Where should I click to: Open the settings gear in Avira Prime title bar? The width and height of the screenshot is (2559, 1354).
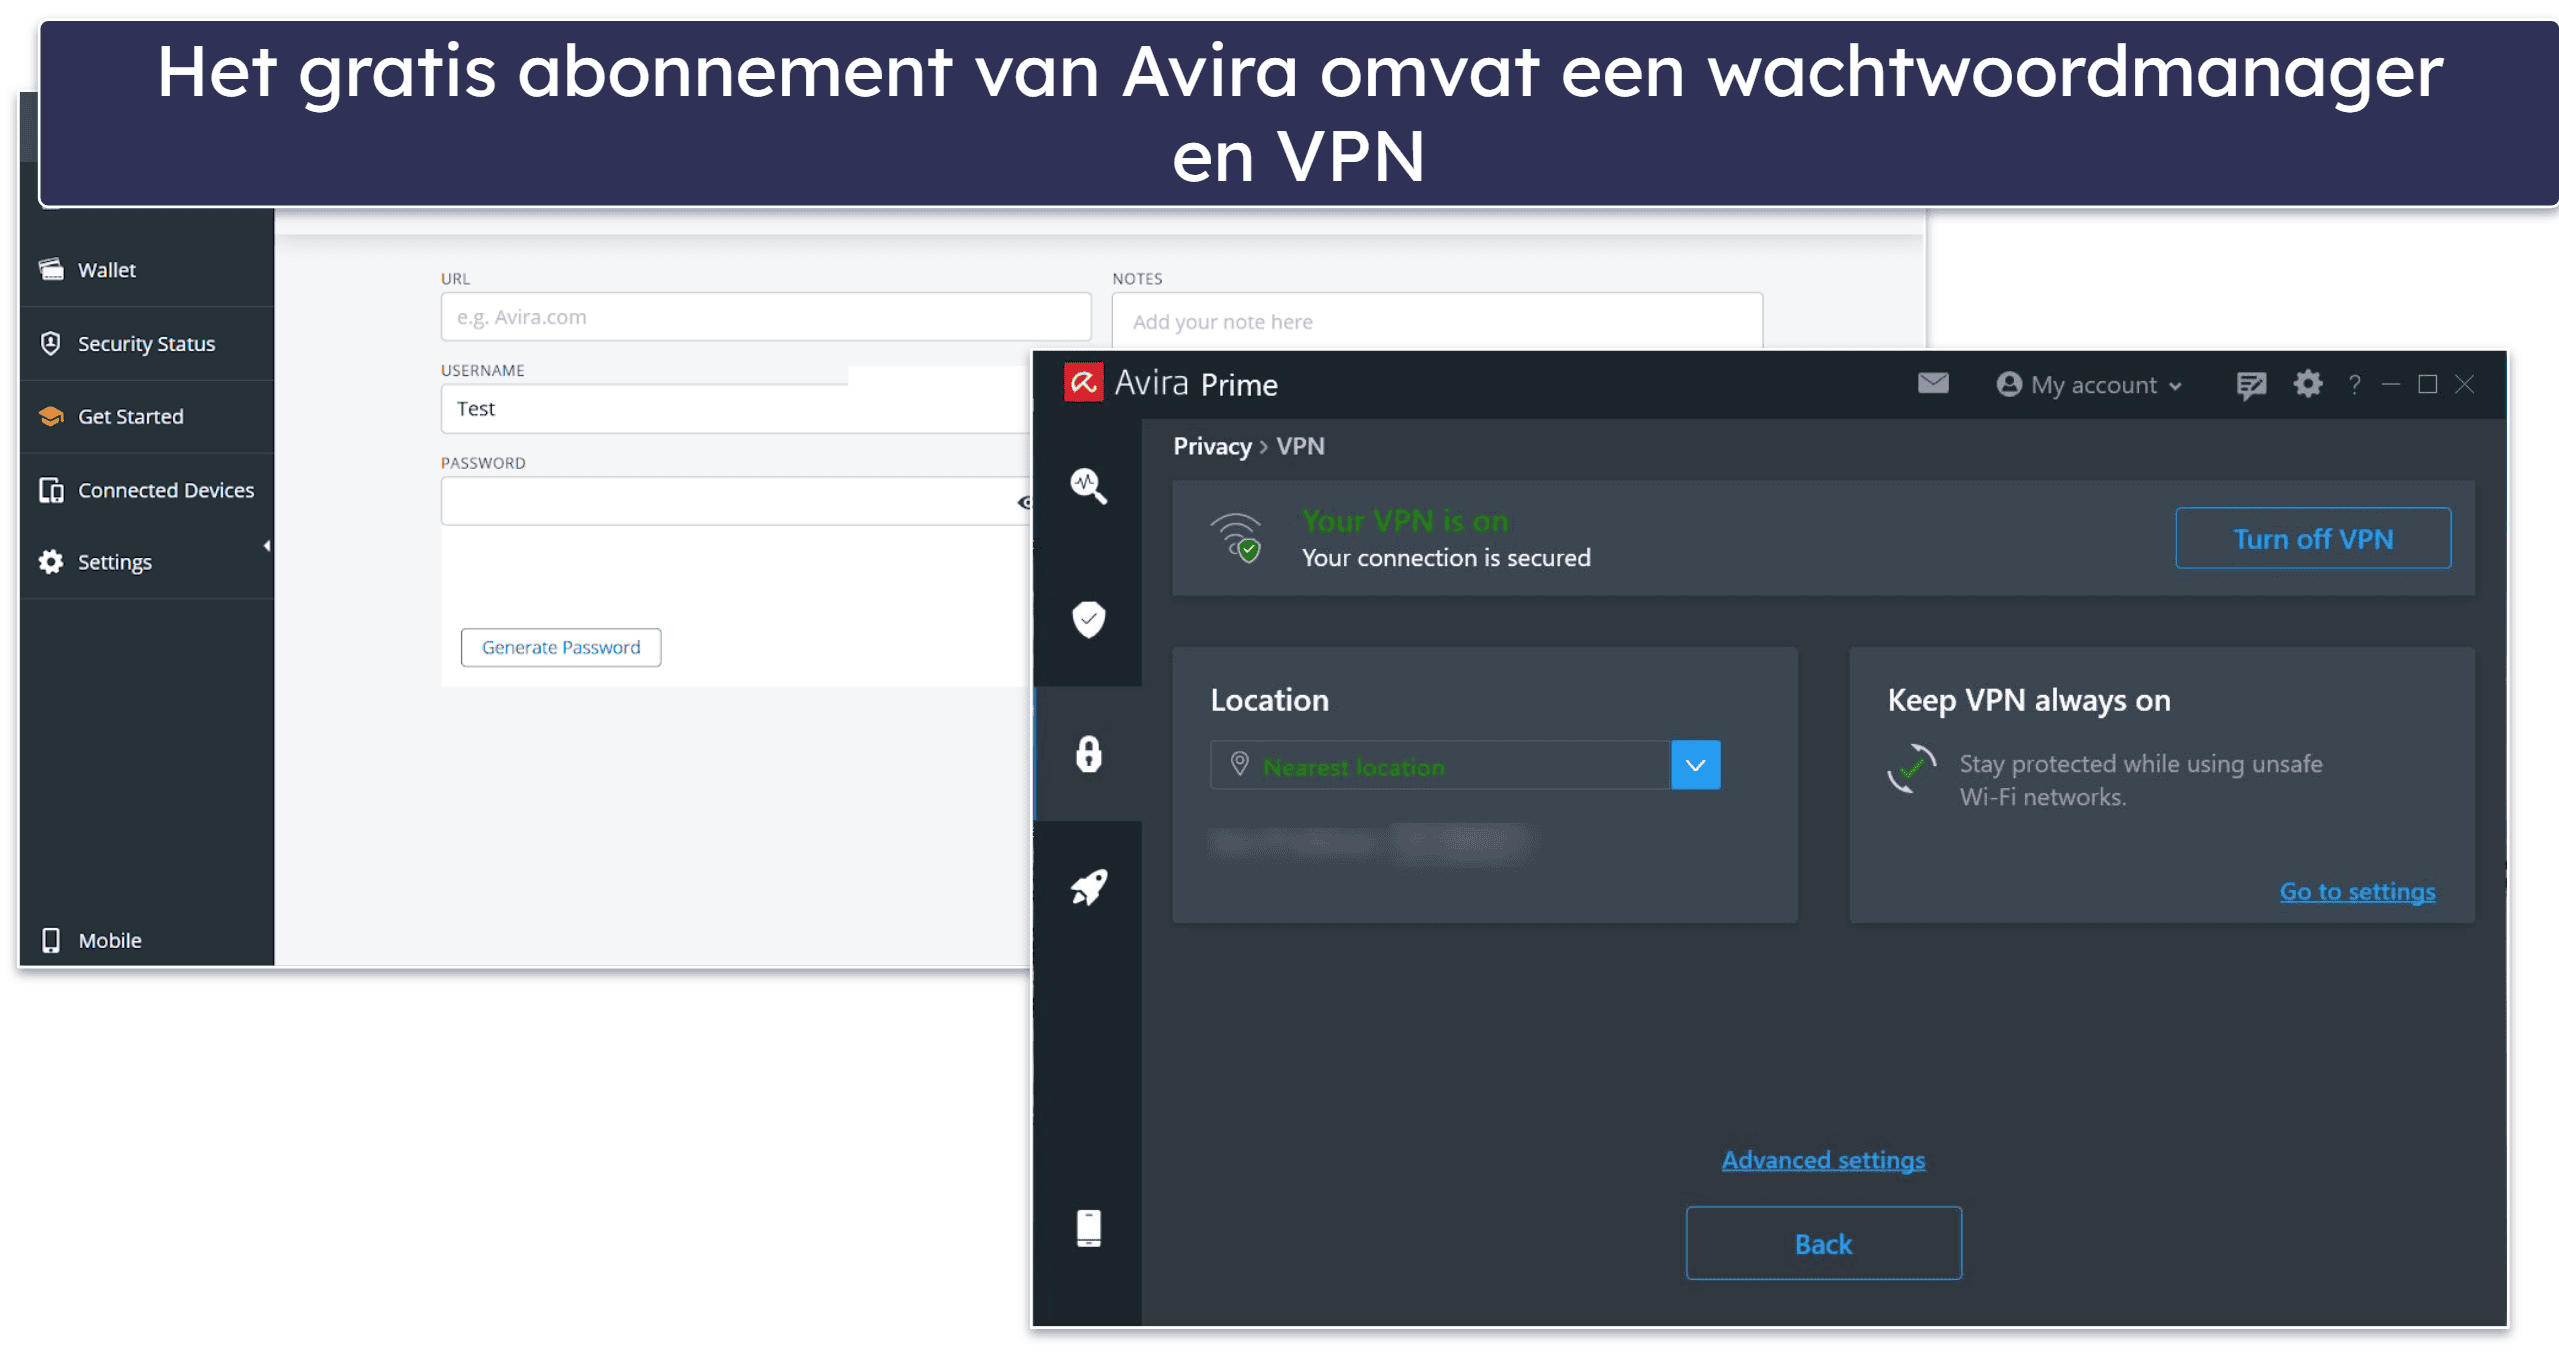[x=2308, y=384]
